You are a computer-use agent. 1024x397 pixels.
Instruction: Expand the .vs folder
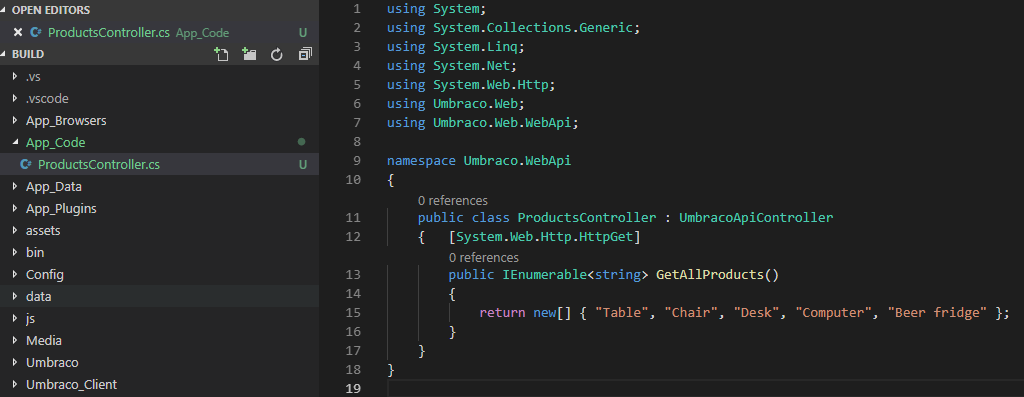coord(16,76)
